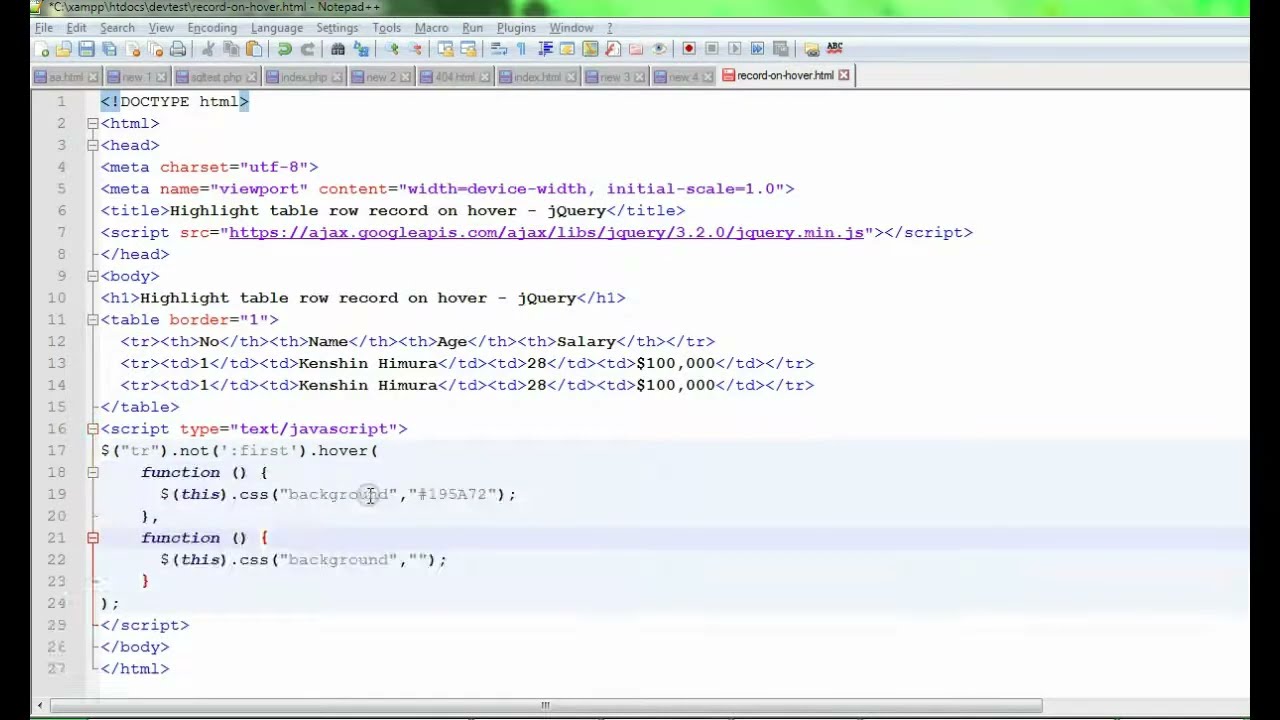Close the new 1 tab
This screenshot has width=1280, height=720.
coord(162,77)
